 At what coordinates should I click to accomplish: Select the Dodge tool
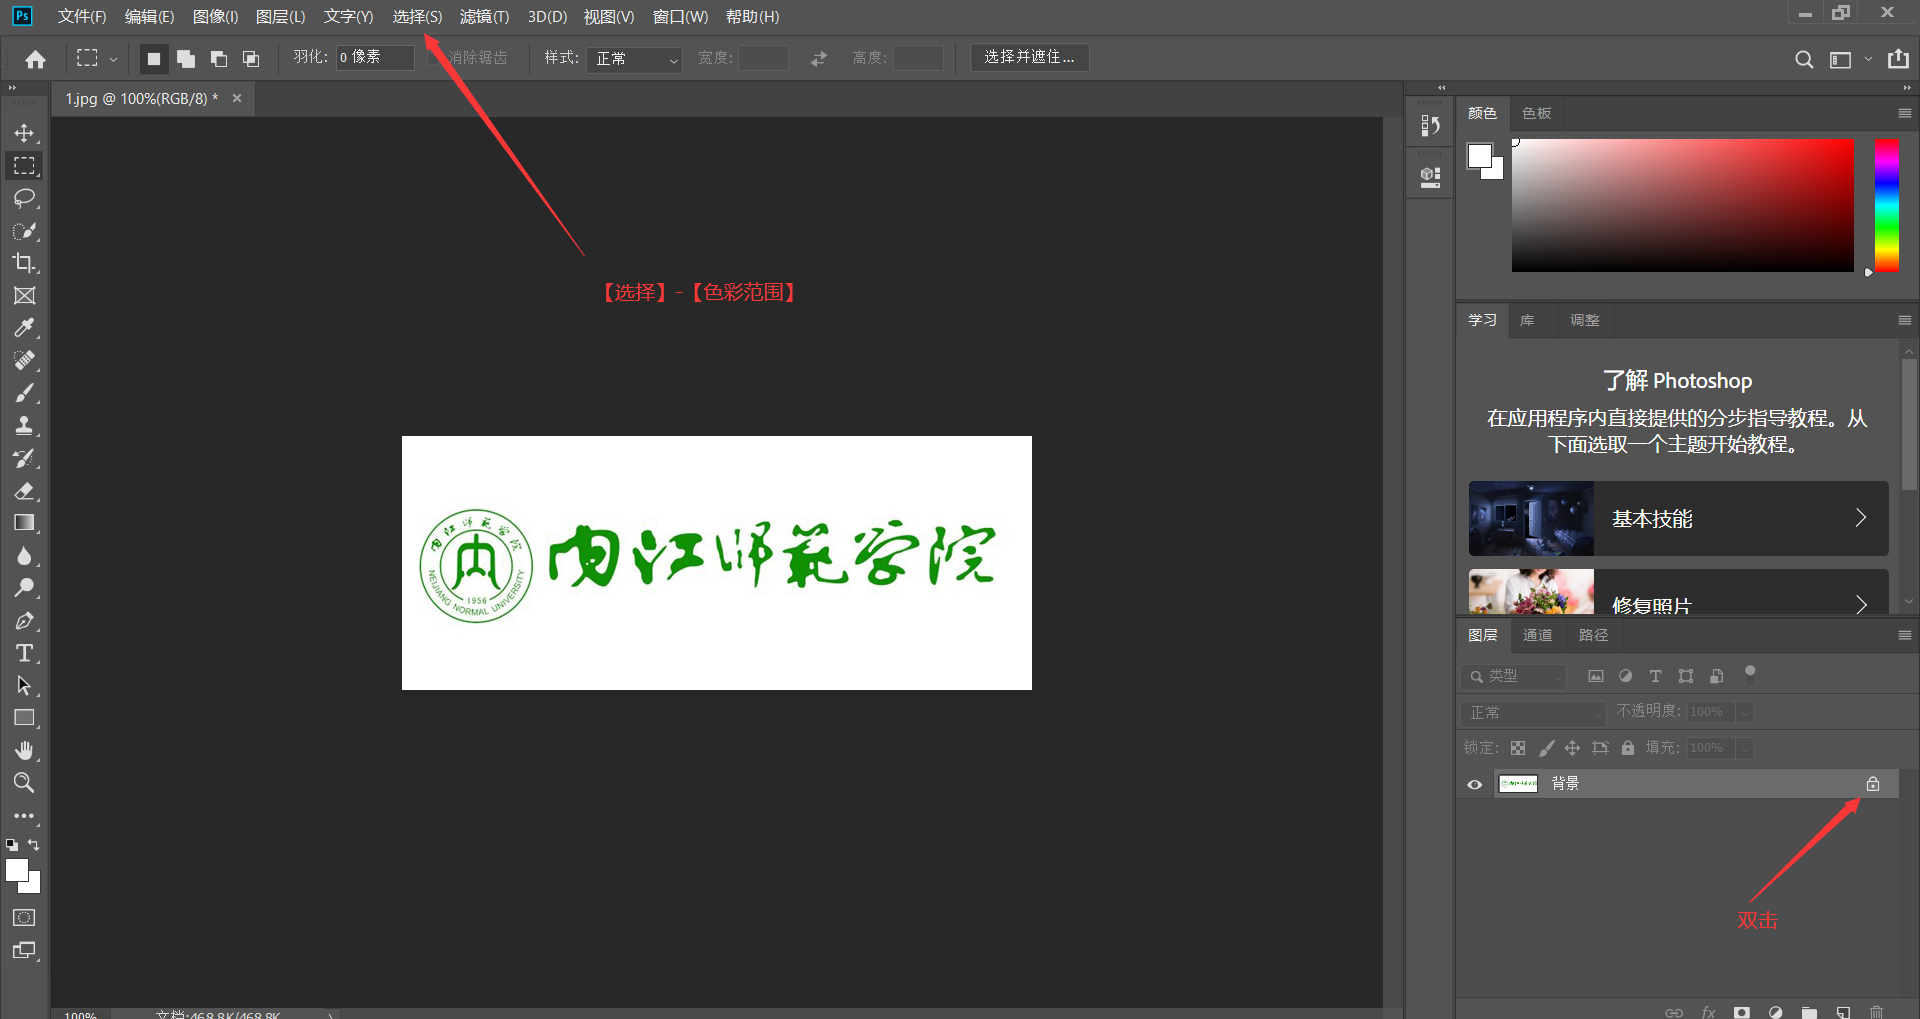[24, 588]
